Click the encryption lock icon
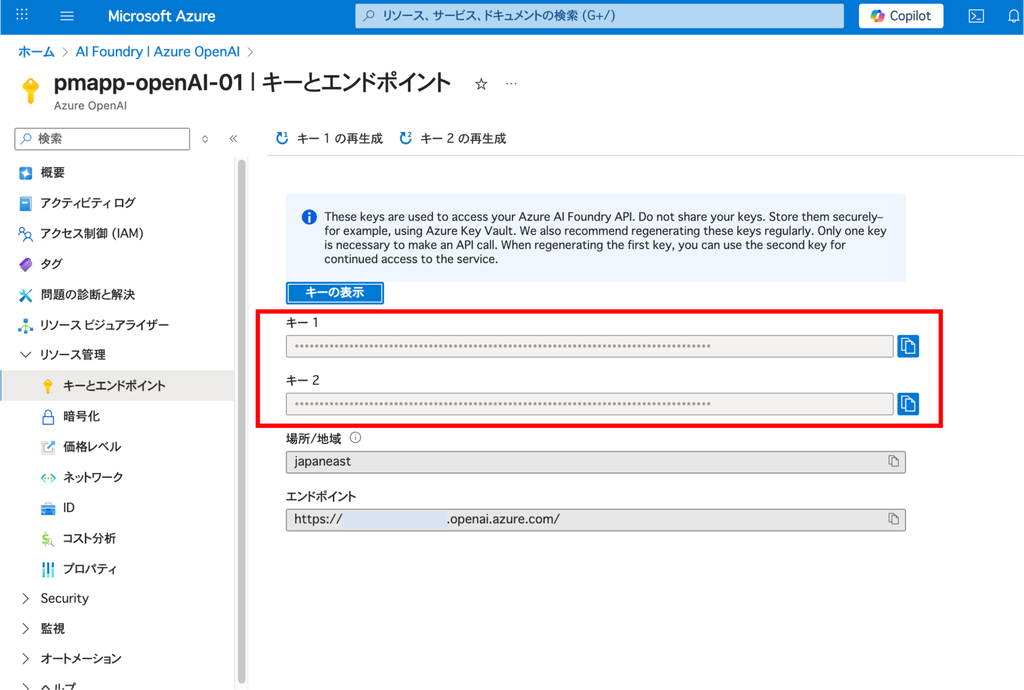This screenshot has height=690, width=1024. tap(48, 416)
